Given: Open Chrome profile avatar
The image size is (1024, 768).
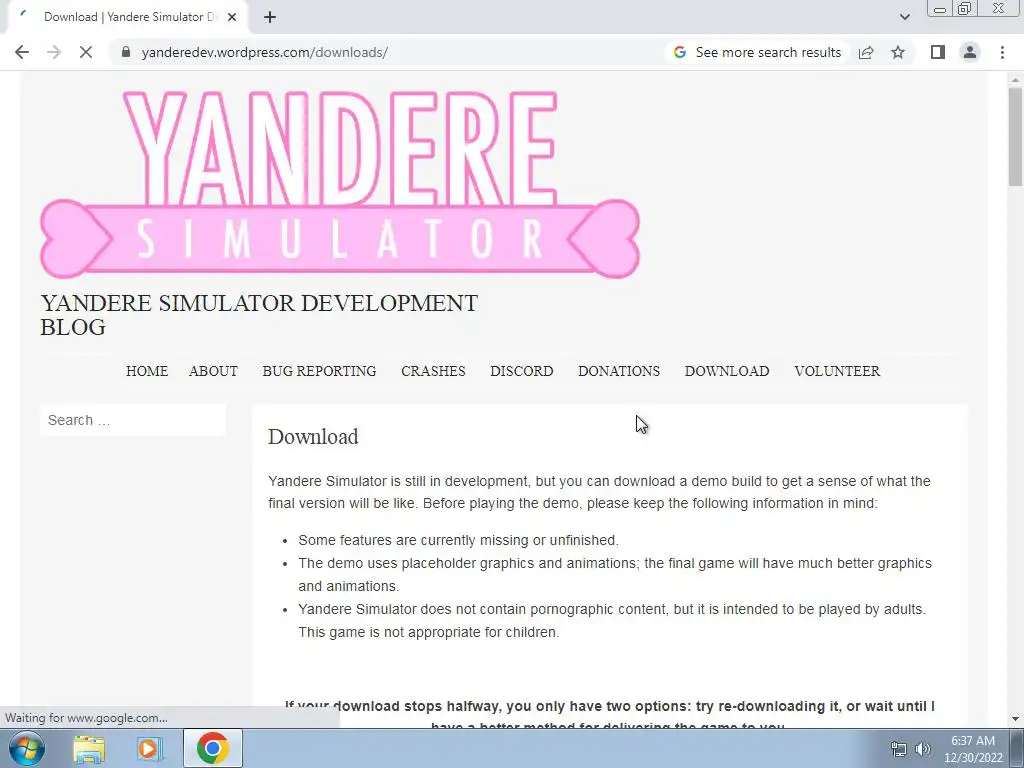Looking at the screenshot, I should pyautogui.click(x=970, y=52).
